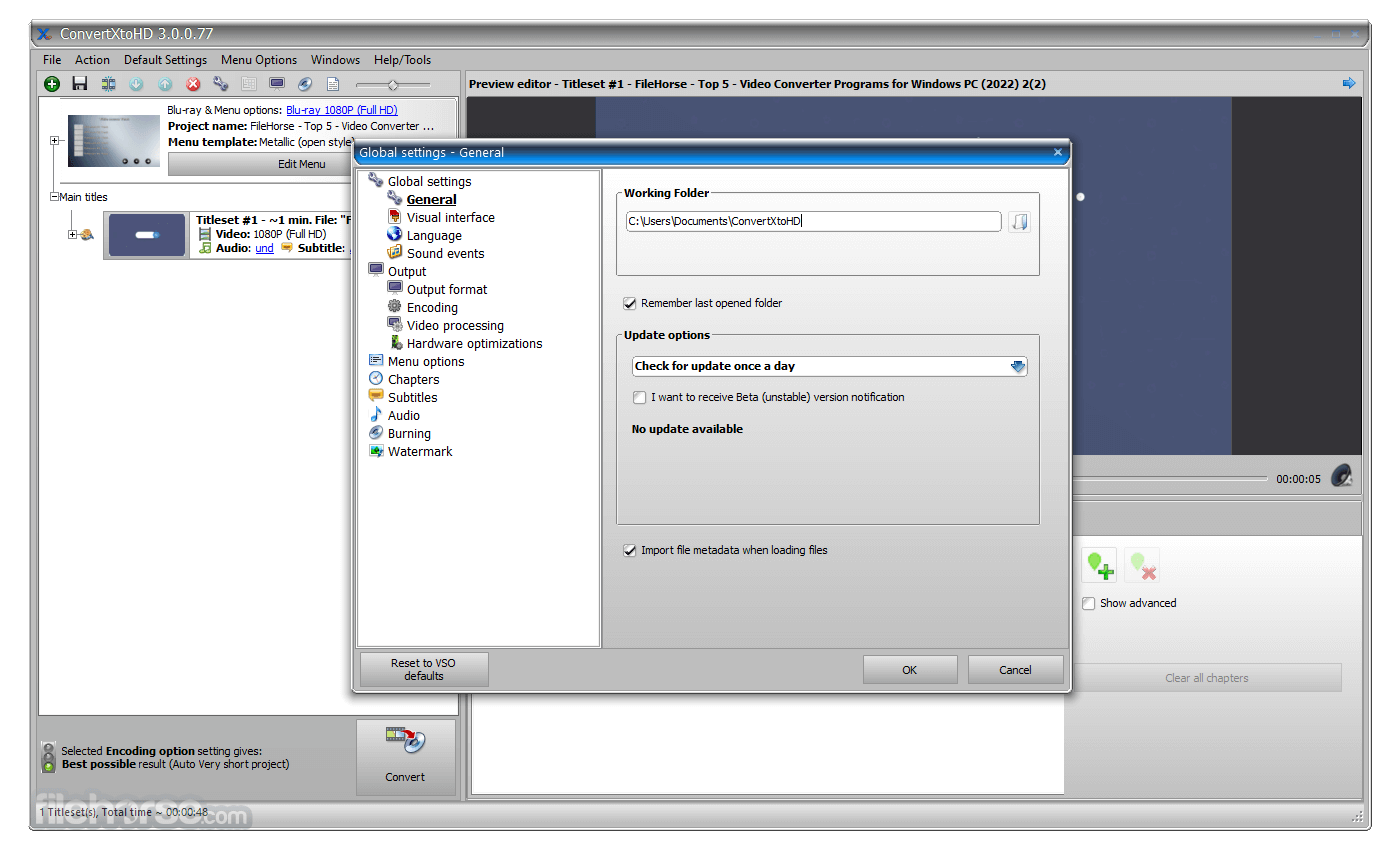Click the green Add chapter marker icon

[x=1100, y=566]
